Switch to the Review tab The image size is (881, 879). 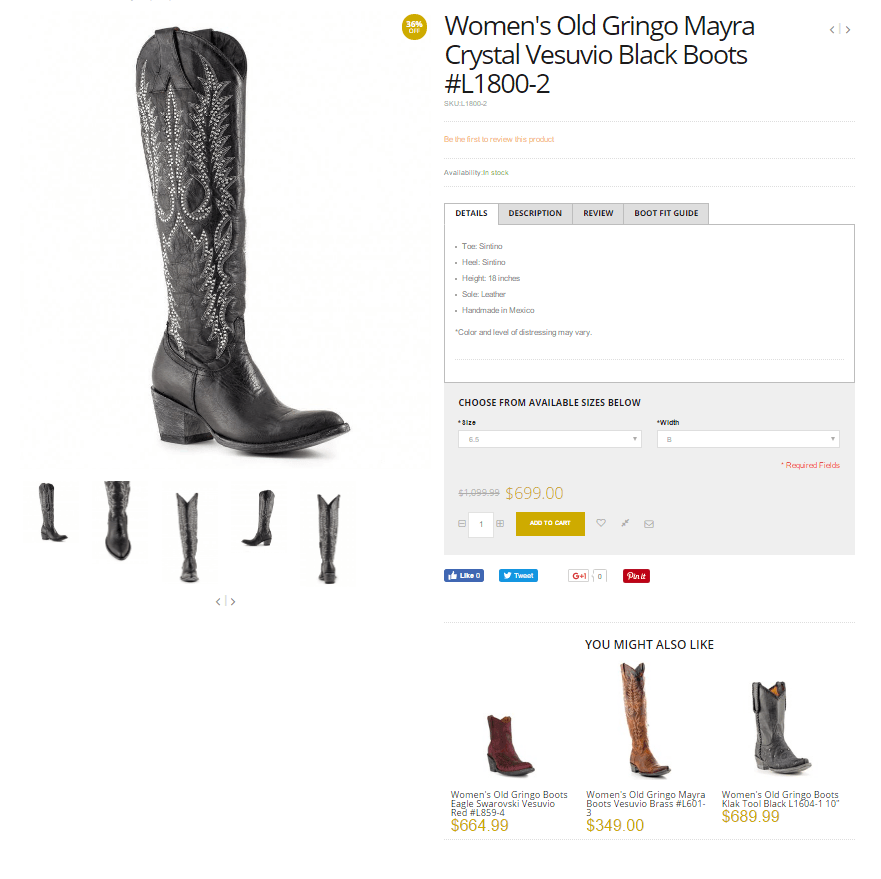(x=598, y=214)
